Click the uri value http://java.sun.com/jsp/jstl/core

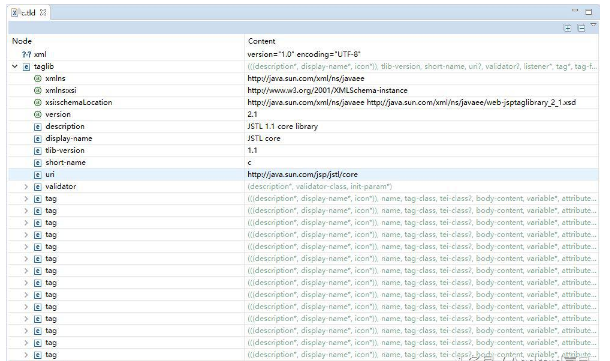pyautogui.click(x=302, y=175)
